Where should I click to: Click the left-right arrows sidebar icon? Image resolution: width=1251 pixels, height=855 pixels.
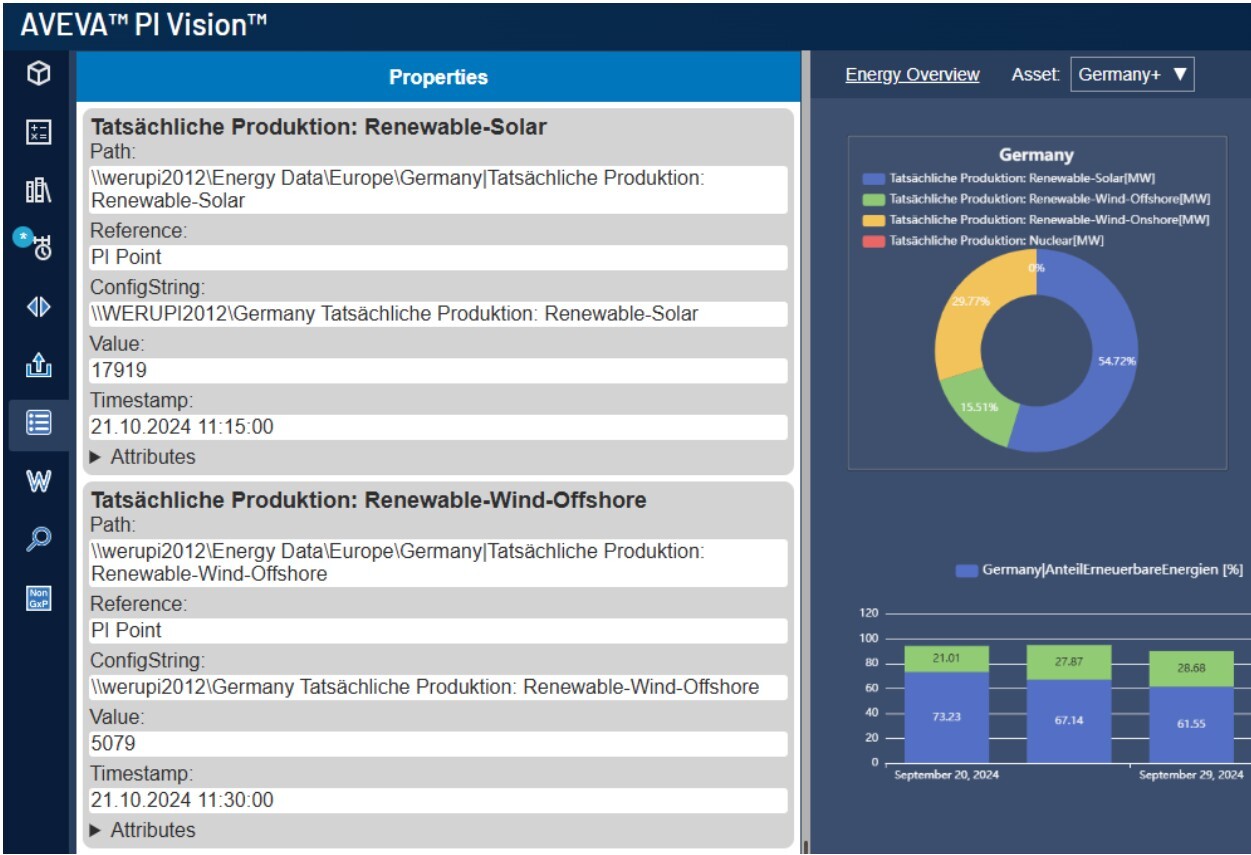coord(38,307)
